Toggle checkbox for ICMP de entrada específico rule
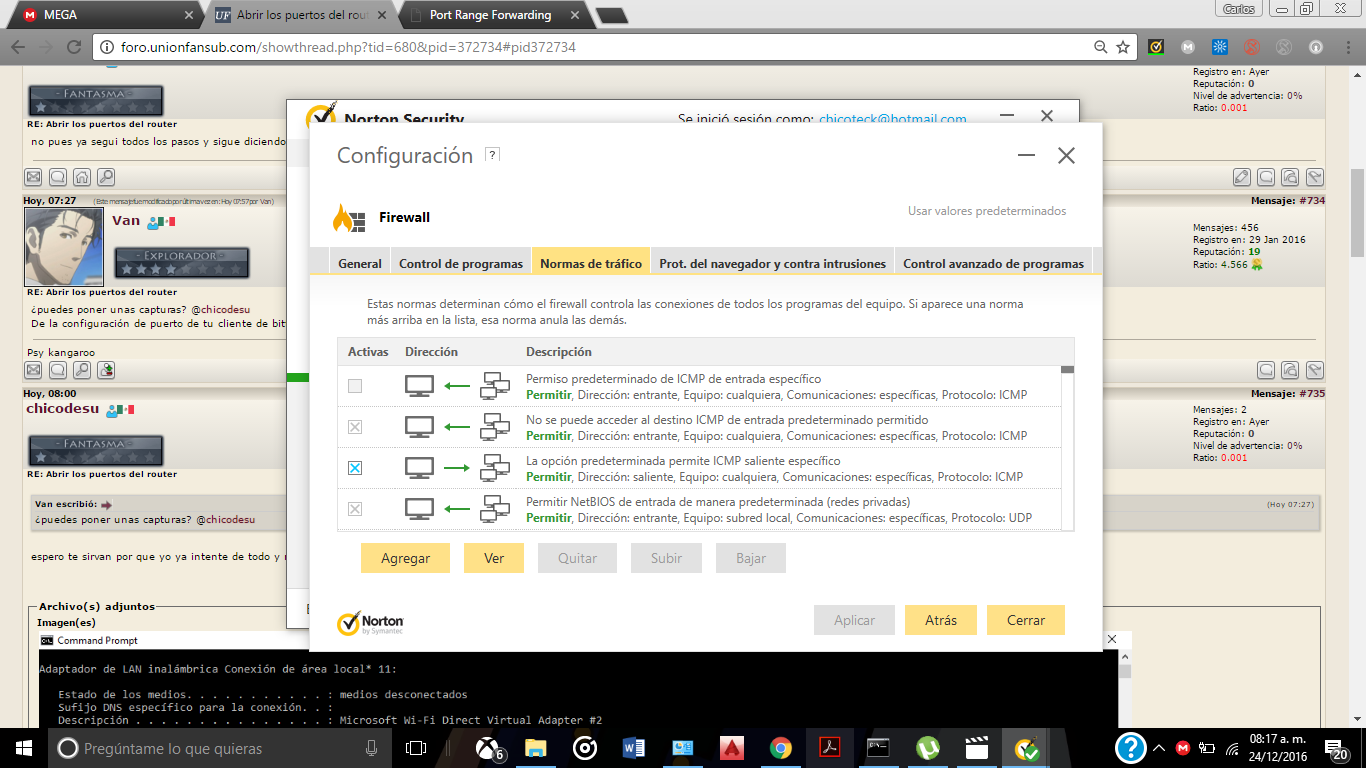1366x768 pixels. 355,386
